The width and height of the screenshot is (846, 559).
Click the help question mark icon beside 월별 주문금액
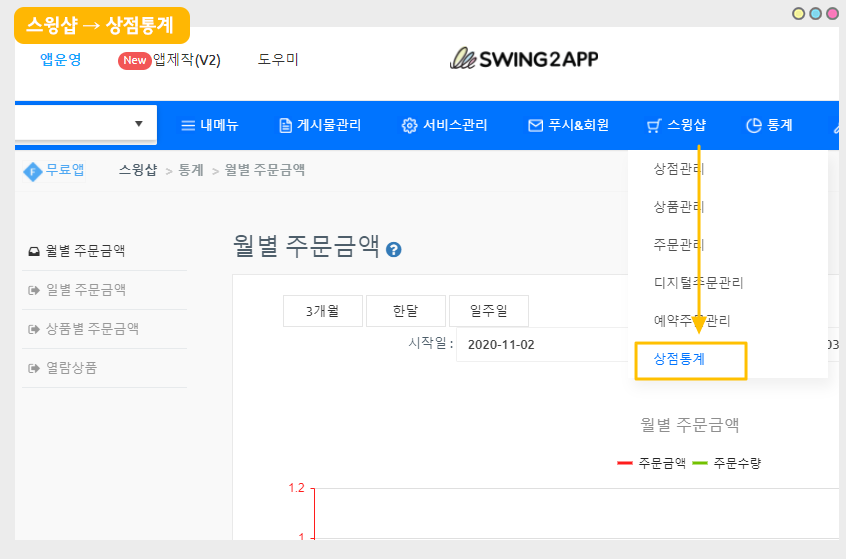click(394, 249)
